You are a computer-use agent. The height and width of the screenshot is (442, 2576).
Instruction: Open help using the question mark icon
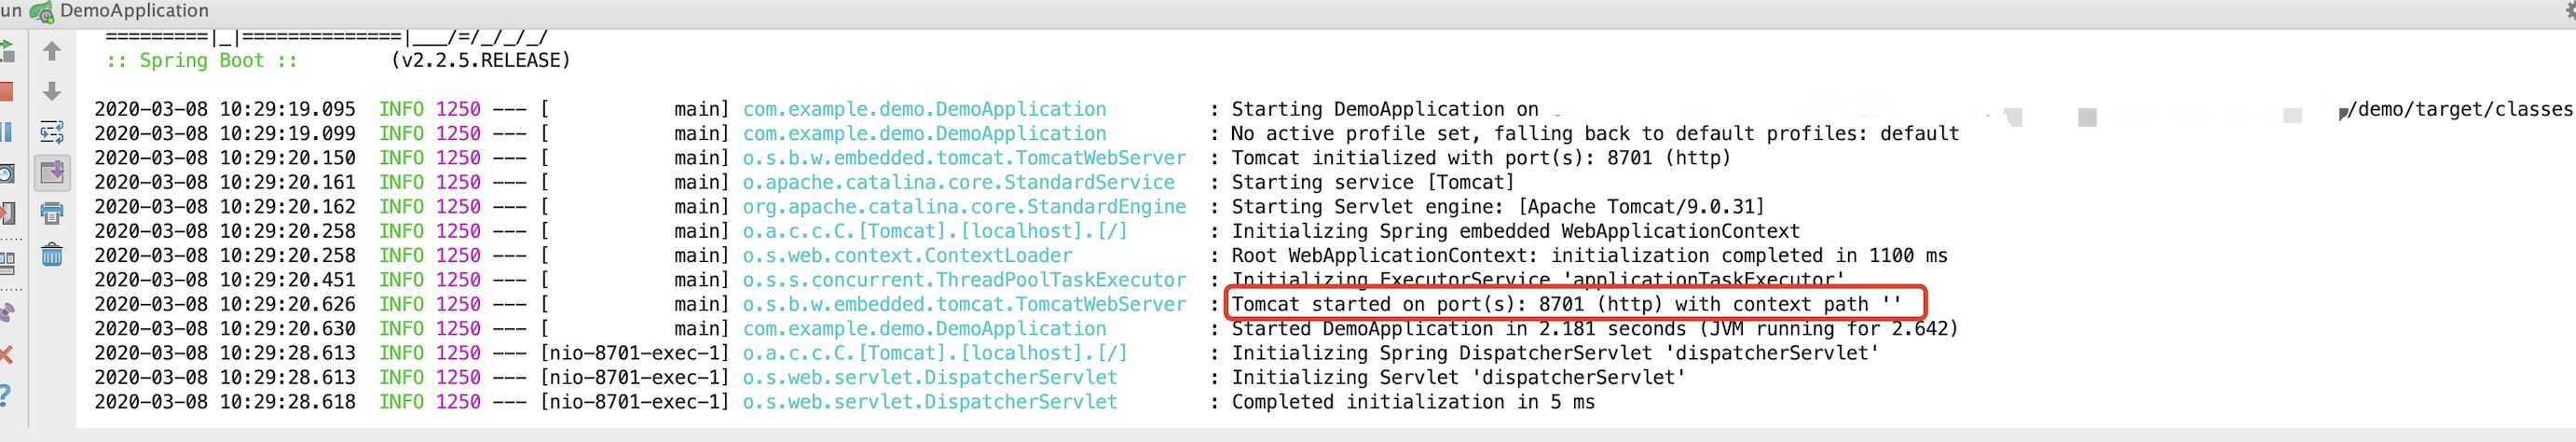coord(5,395)
